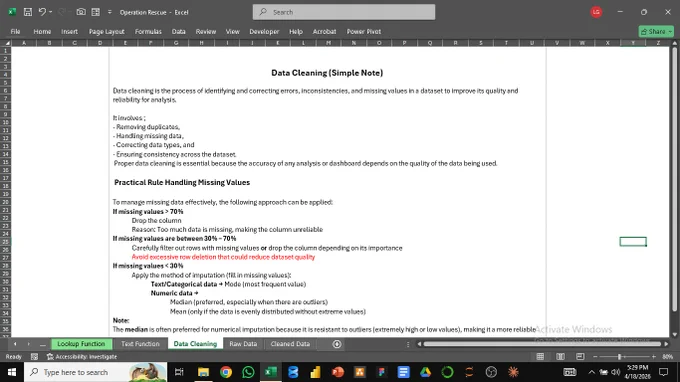Image resolution: width=680 pixels, height=382 pixels.
Task: Go to previous sheet tab arrow
Action: 15,344
